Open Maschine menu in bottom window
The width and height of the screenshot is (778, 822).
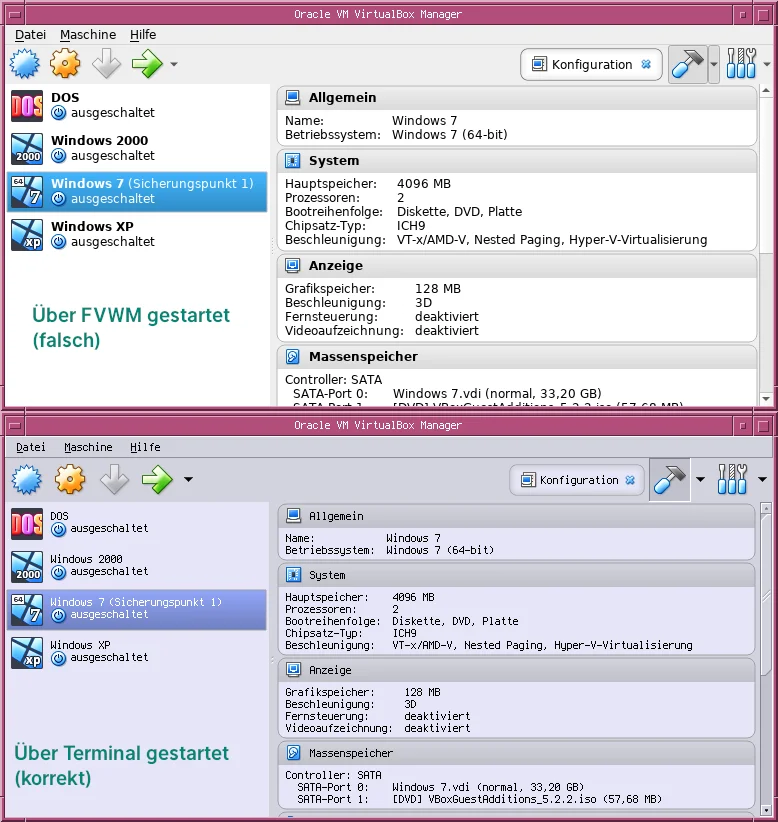(88, 447)
